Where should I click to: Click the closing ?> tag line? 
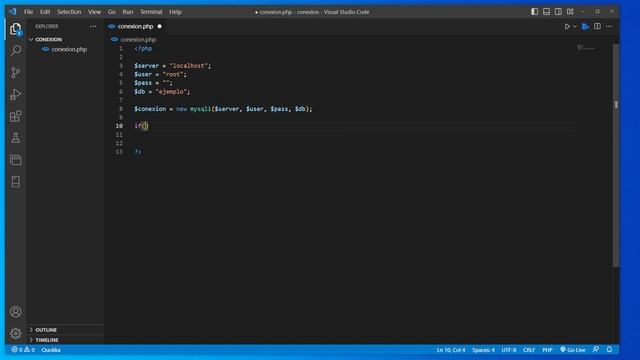coord(138,152)
